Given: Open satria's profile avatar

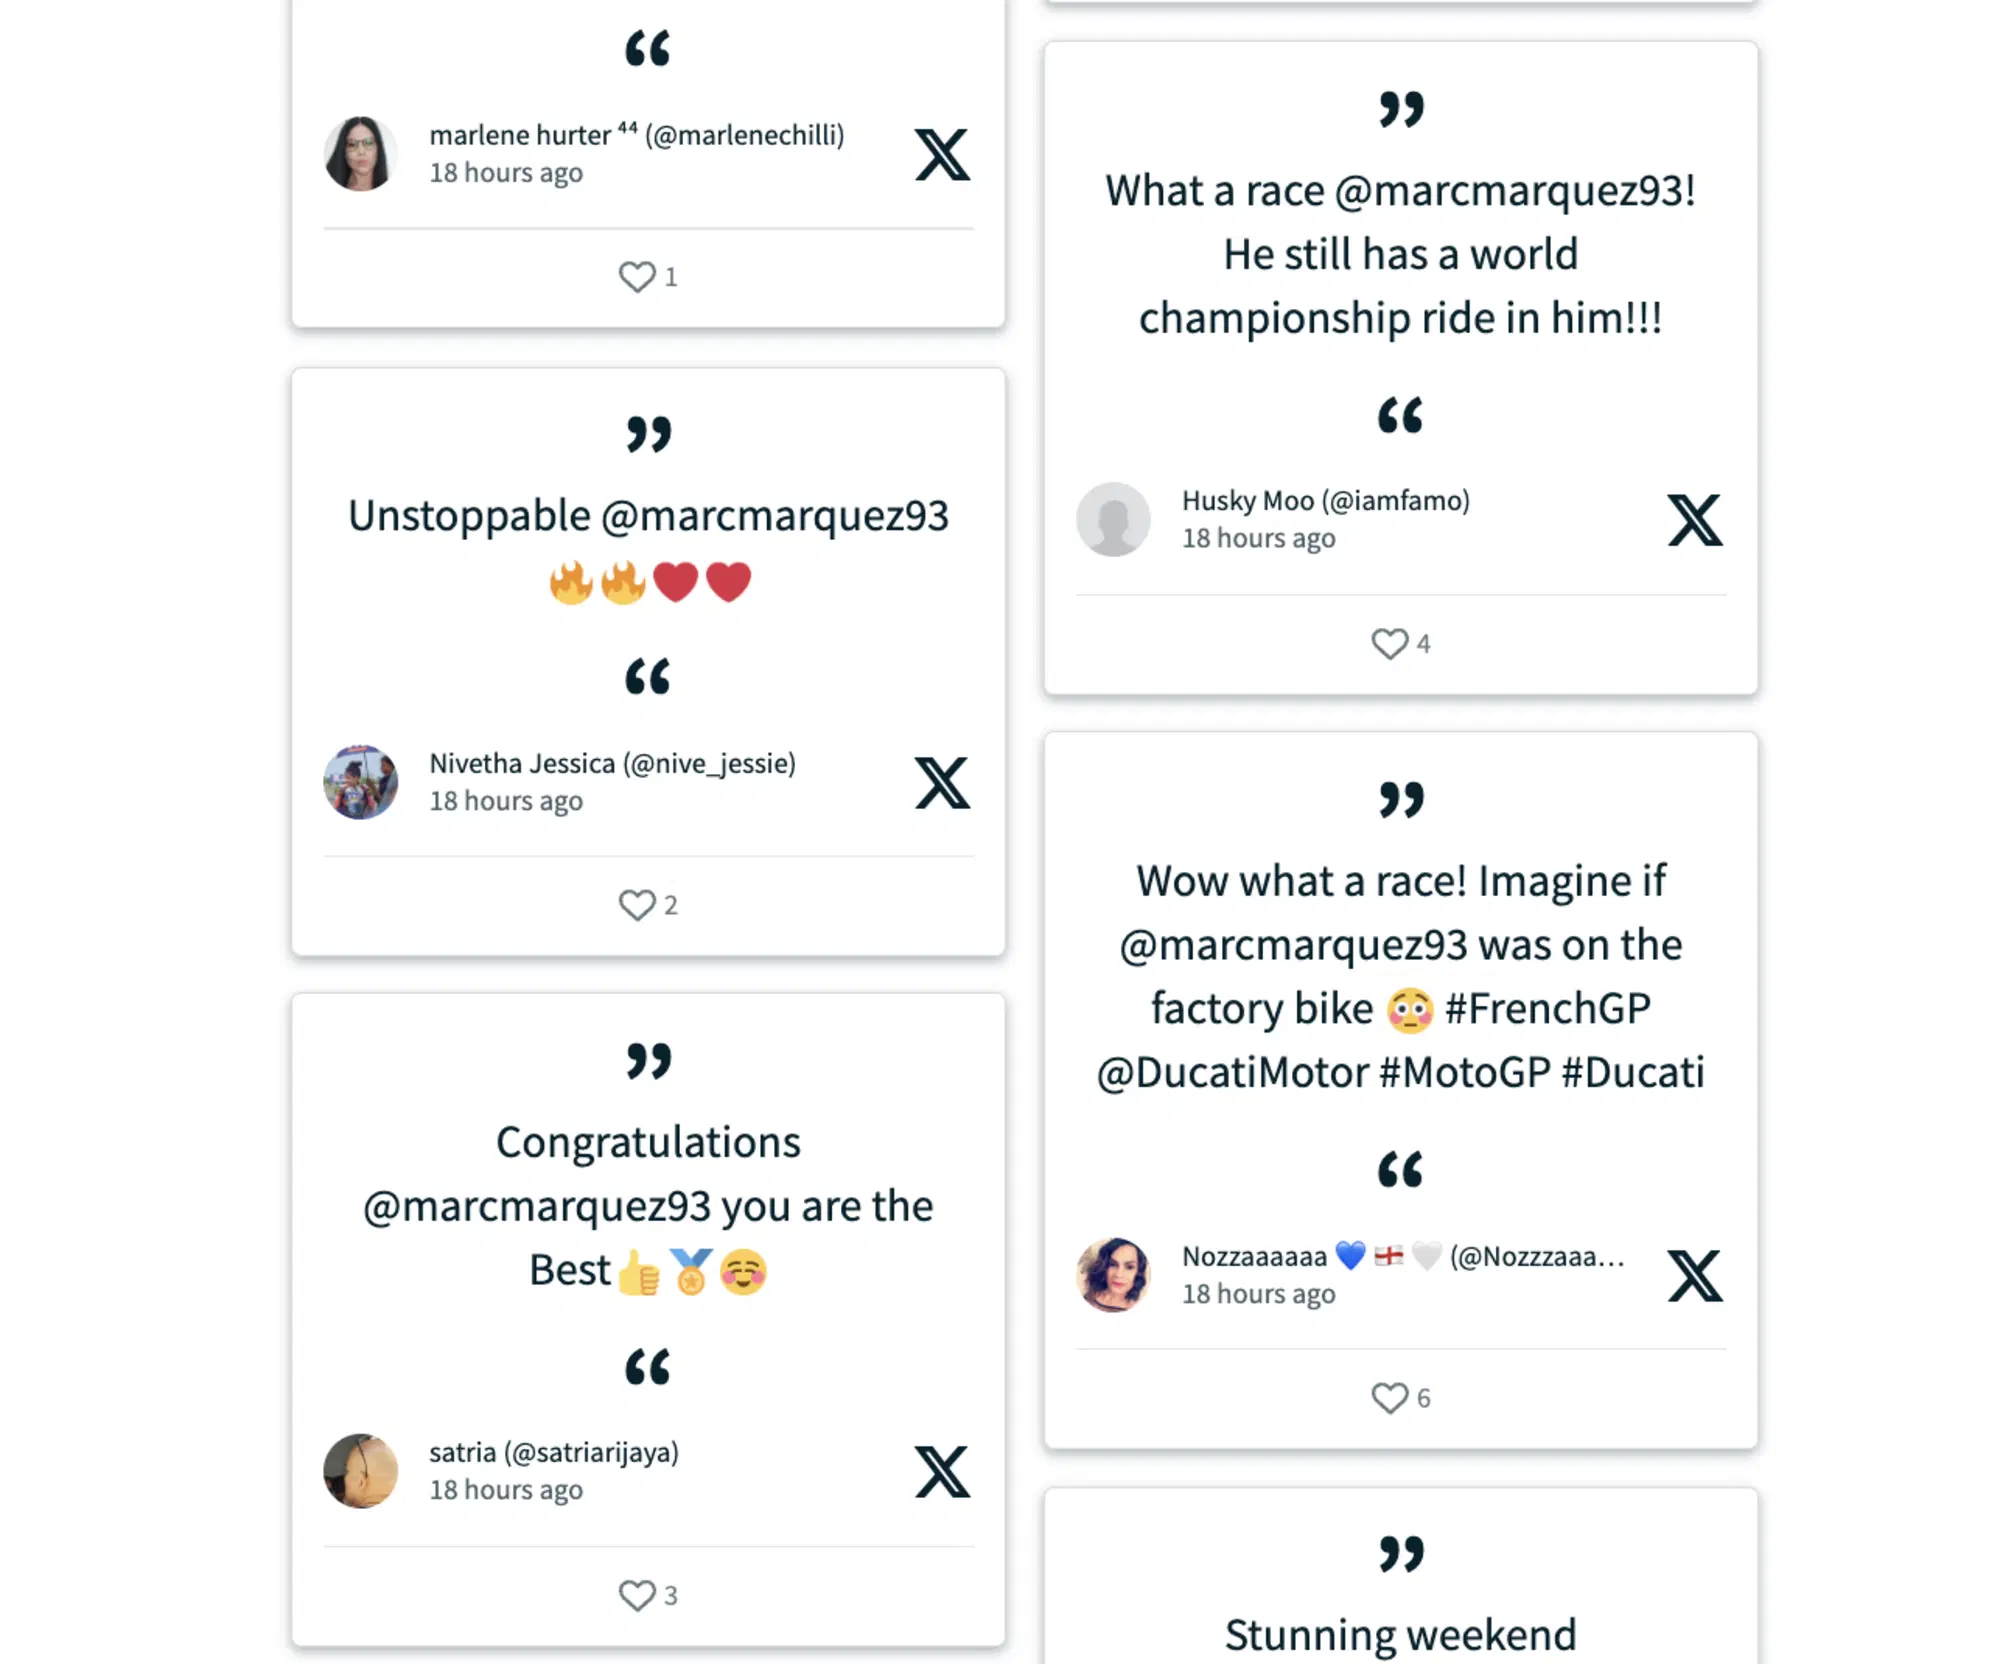Looking at the screenshot, I should [x=361, y=1471].
